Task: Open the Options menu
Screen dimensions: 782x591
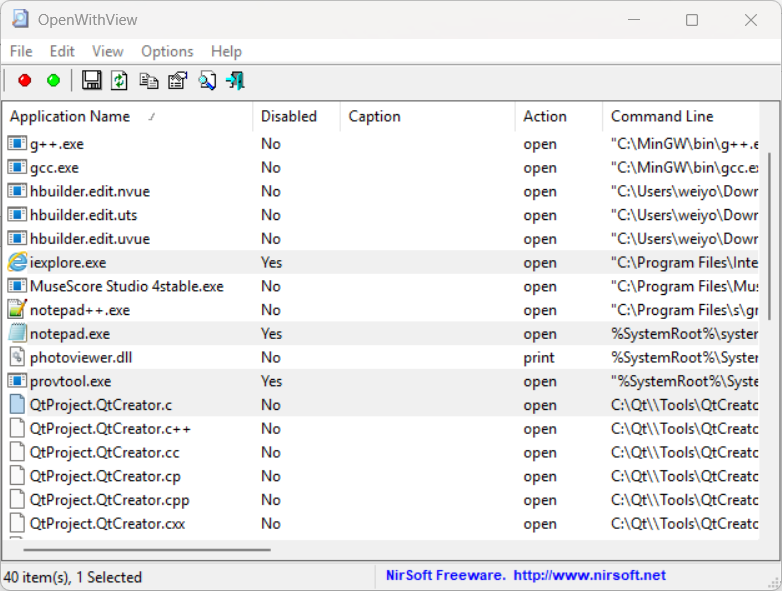Action: (x=167, y=51)
